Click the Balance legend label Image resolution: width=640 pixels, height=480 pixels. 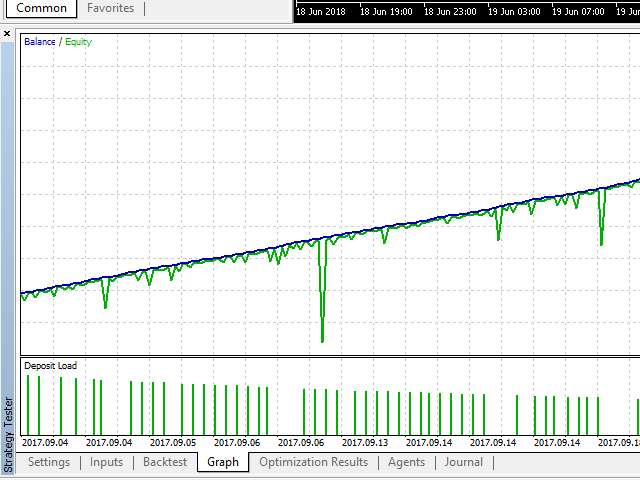[40, 42]
